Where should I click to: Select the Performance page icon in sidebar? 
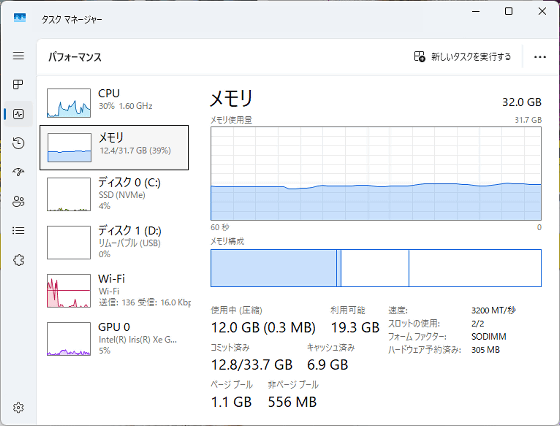pyautogui.click(x=18, y=114)
